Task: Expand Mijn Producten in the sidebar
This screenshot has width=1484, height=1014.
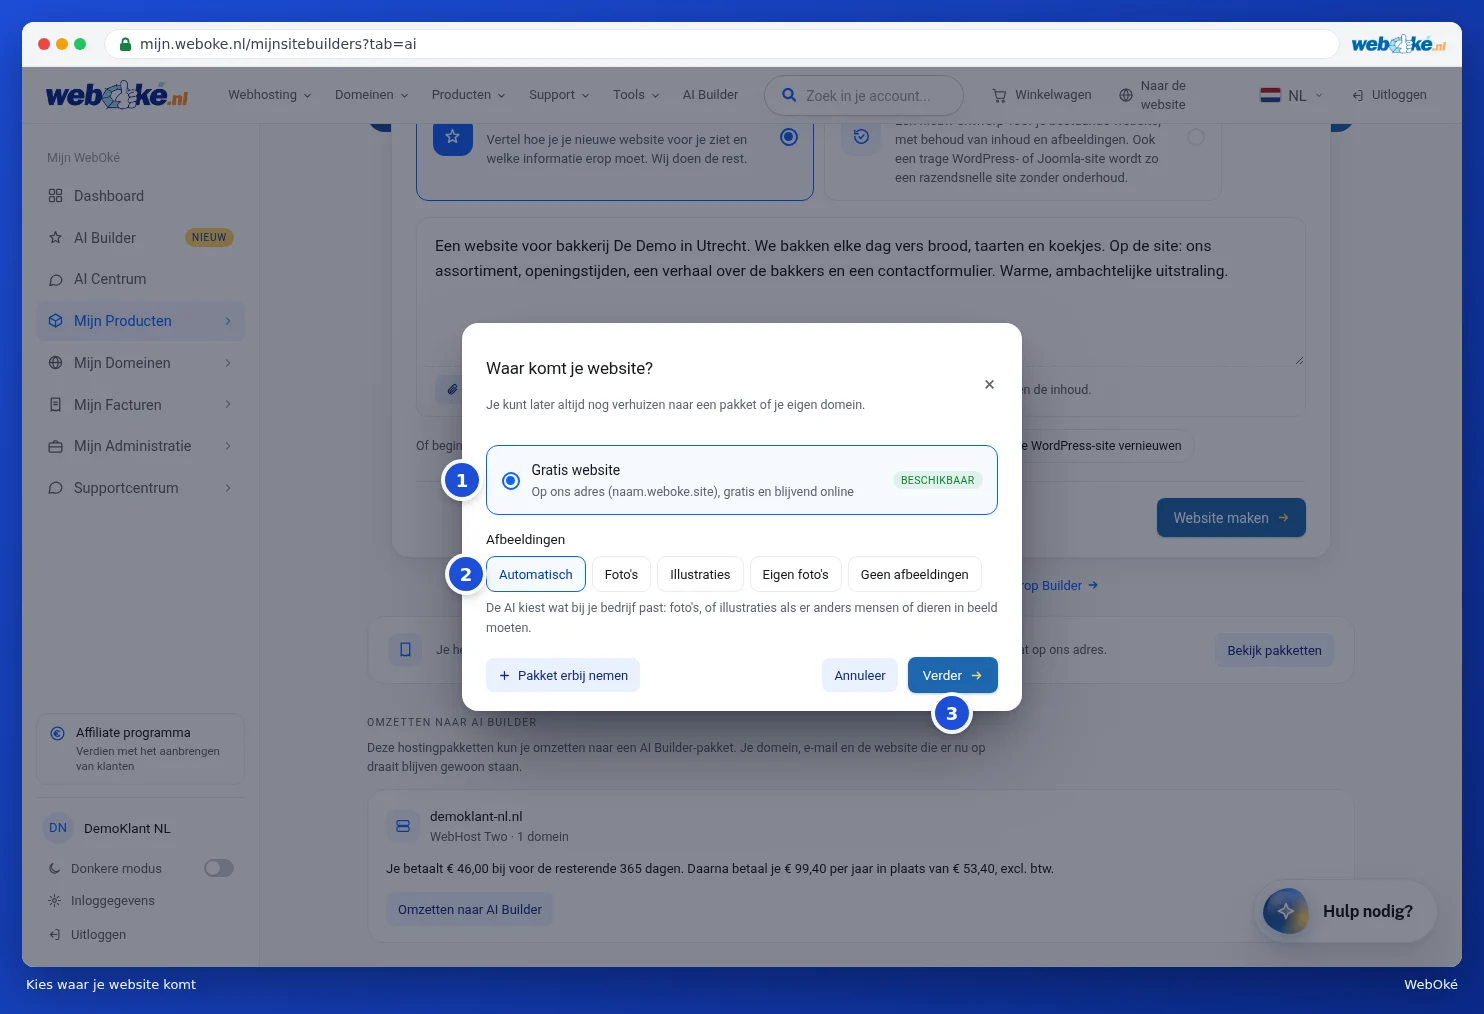Action: (141, 321)
